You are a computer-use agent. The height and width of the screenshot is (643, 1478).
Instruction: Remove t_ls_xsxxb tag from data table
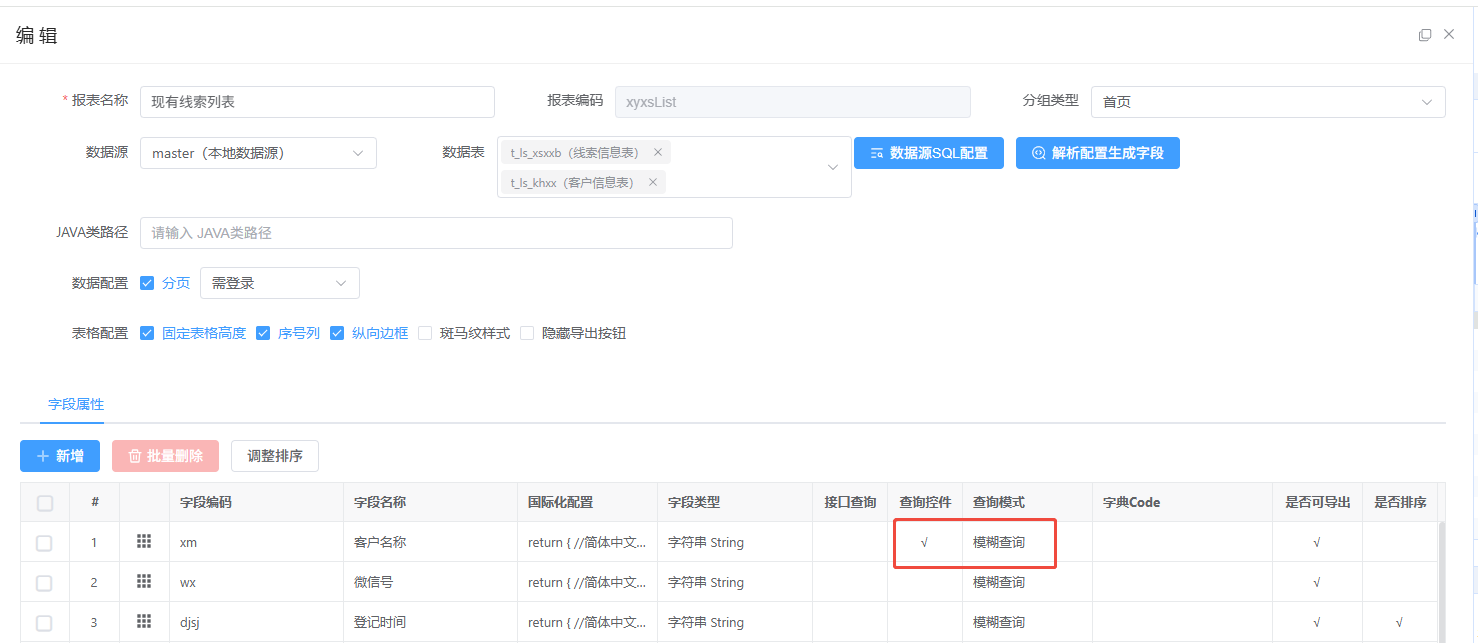point(657,153)
